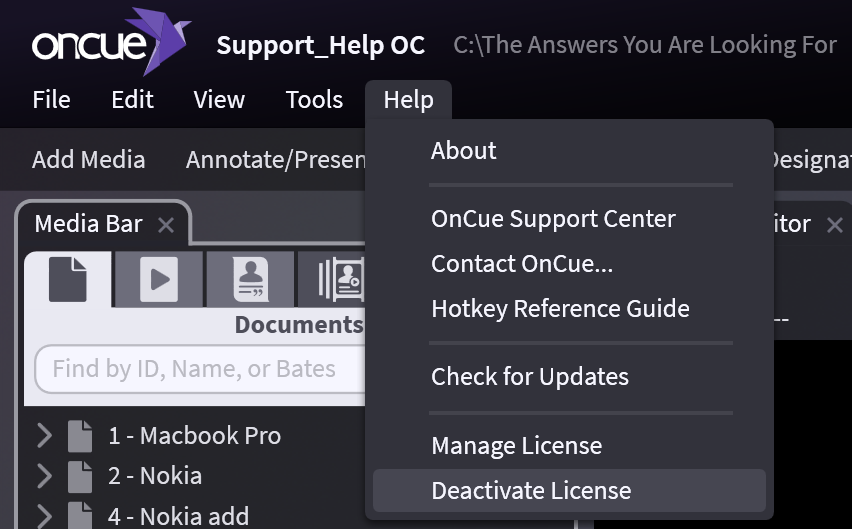Click the Annotate/Present toolbar button
852x529 pixels.
point(275,160)
